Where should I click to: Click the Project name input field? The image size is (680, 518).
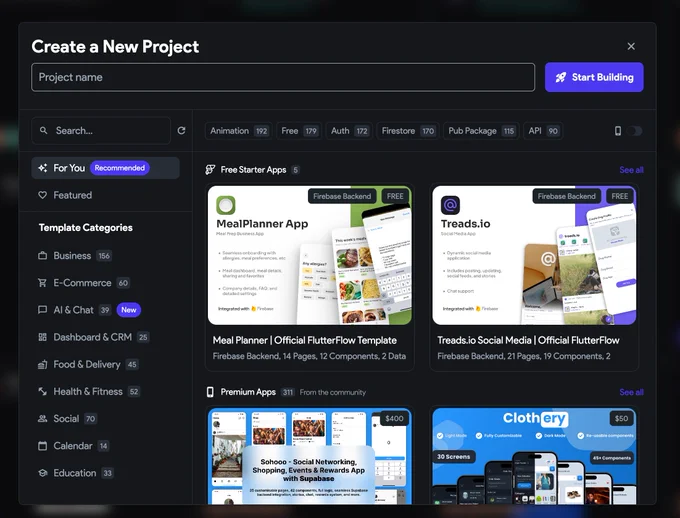(x=283, y=77)
